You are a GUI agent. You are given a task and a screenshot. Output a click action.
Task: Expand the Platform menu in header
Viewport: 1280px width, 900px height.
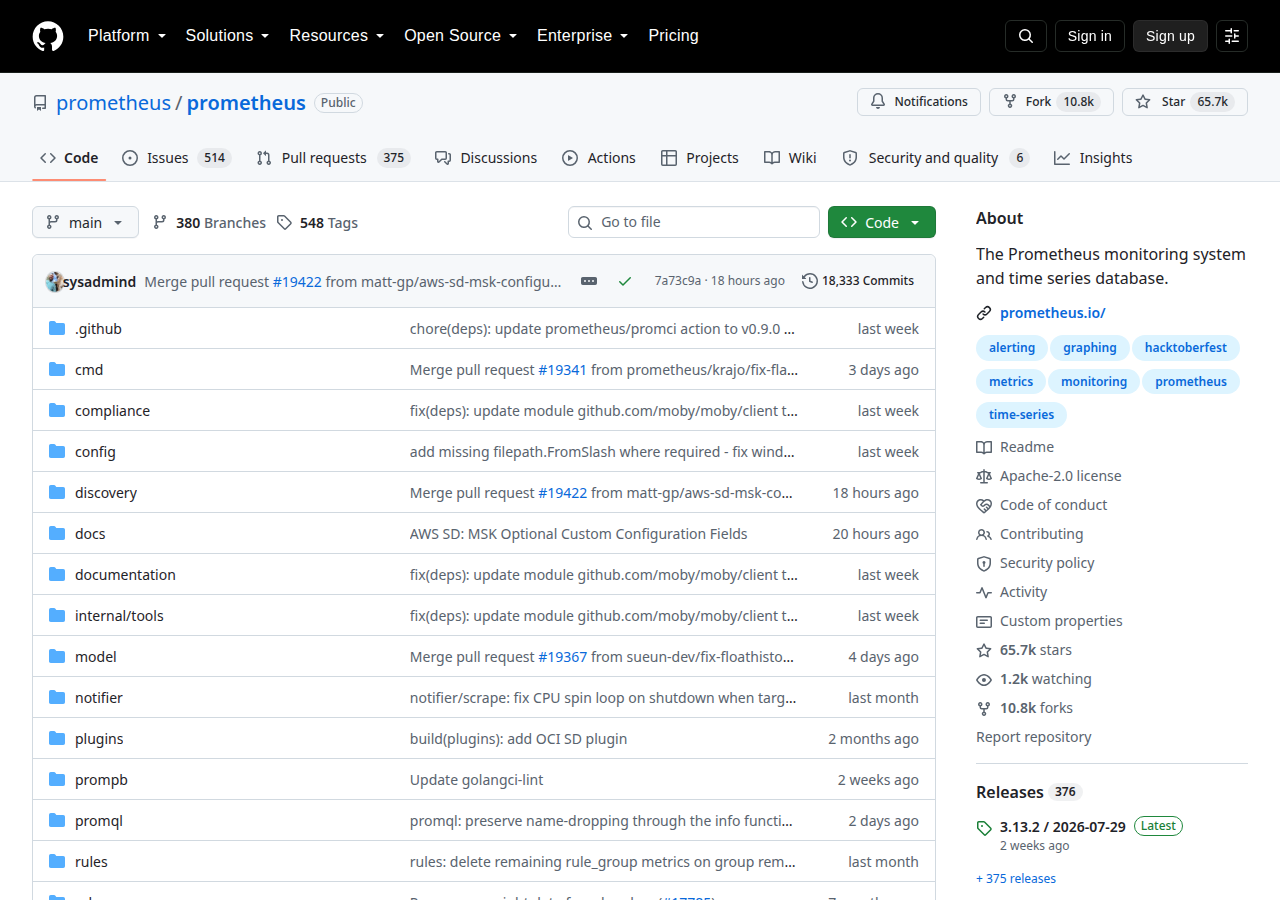pyautogui.click(x=126, y=36)
